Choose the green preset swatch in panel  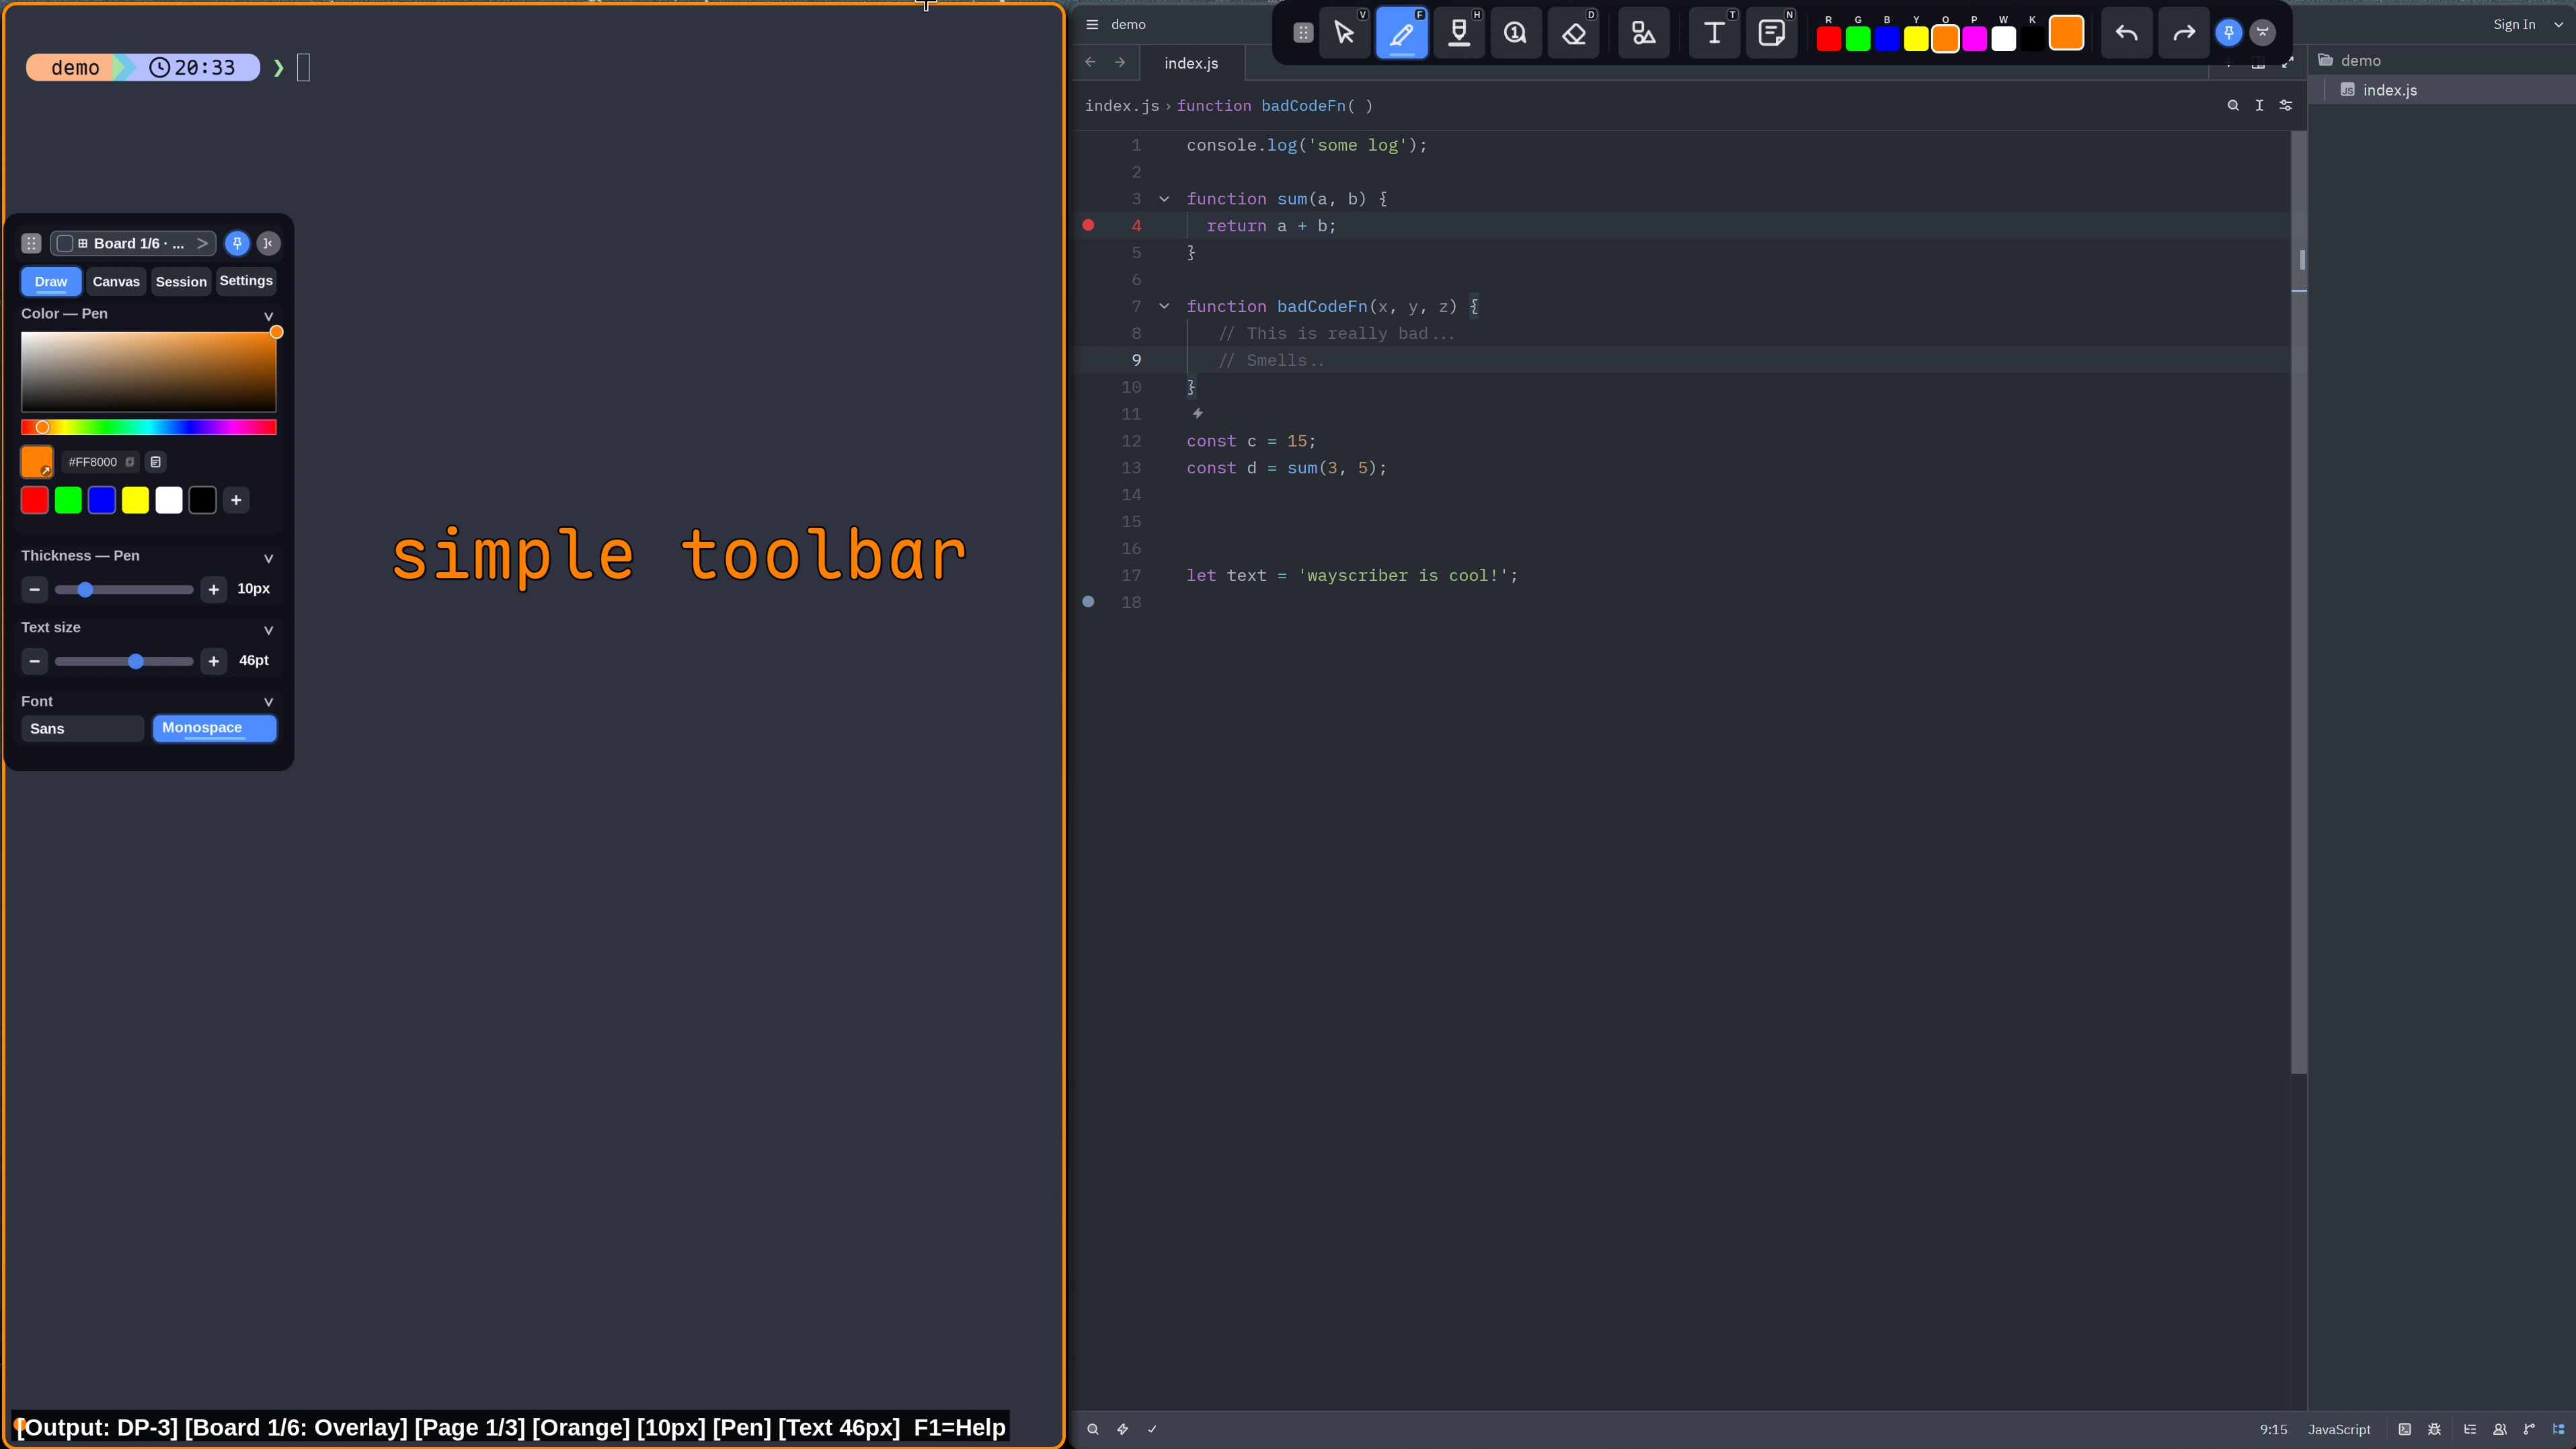[x=68, y=500]
